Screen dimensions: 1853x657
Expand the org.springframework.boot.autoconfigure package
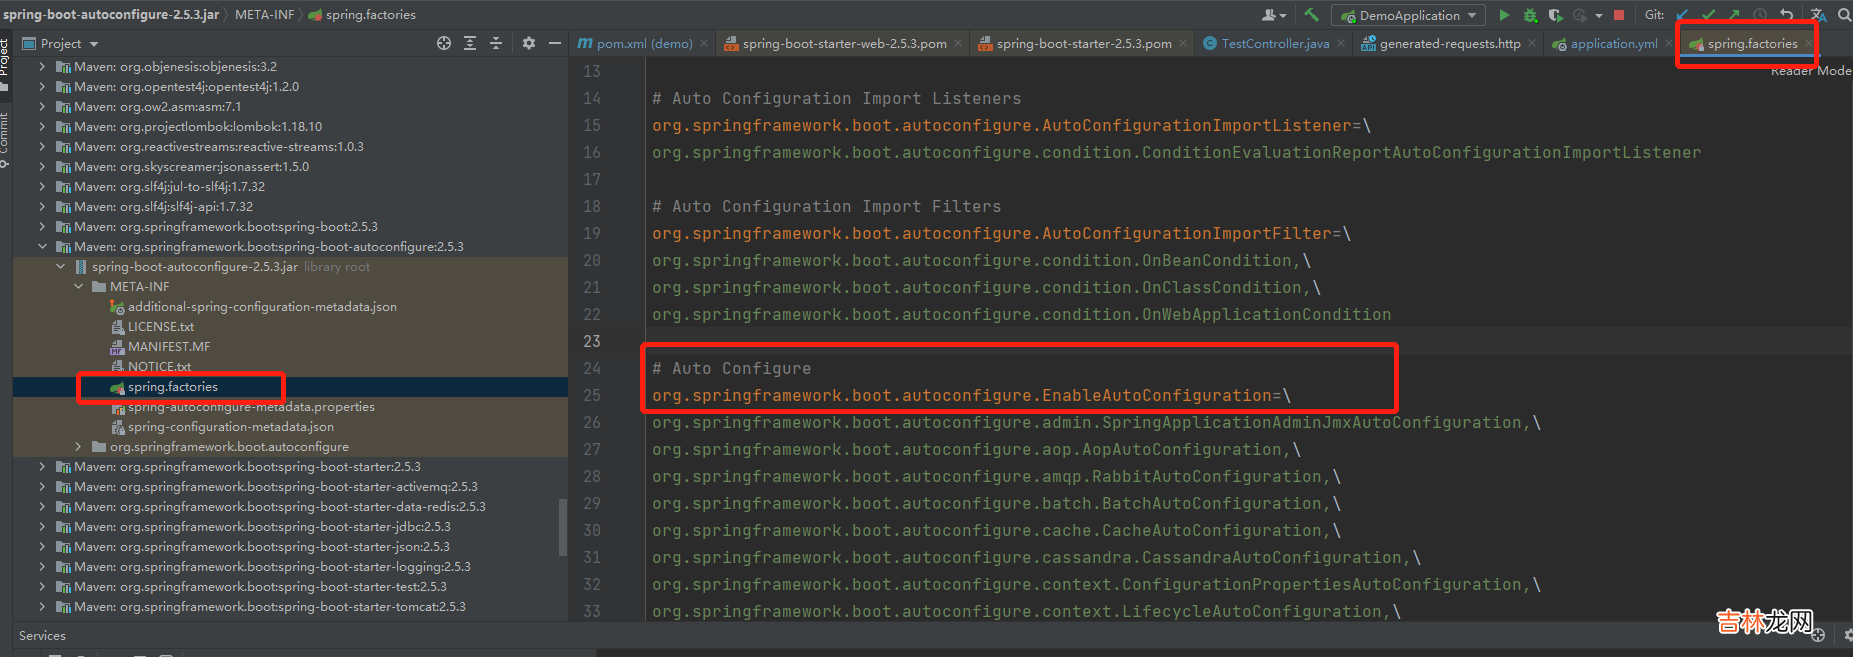tap(79, 447)
